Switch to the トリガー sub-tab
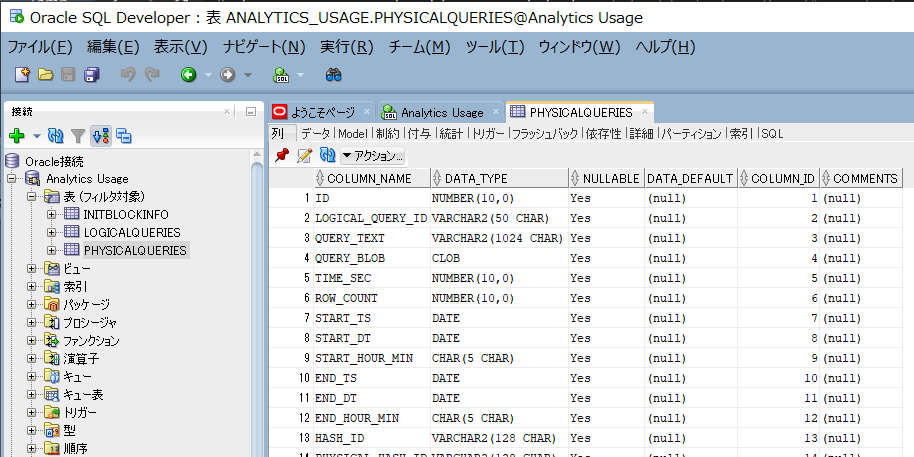 [488, 133]
